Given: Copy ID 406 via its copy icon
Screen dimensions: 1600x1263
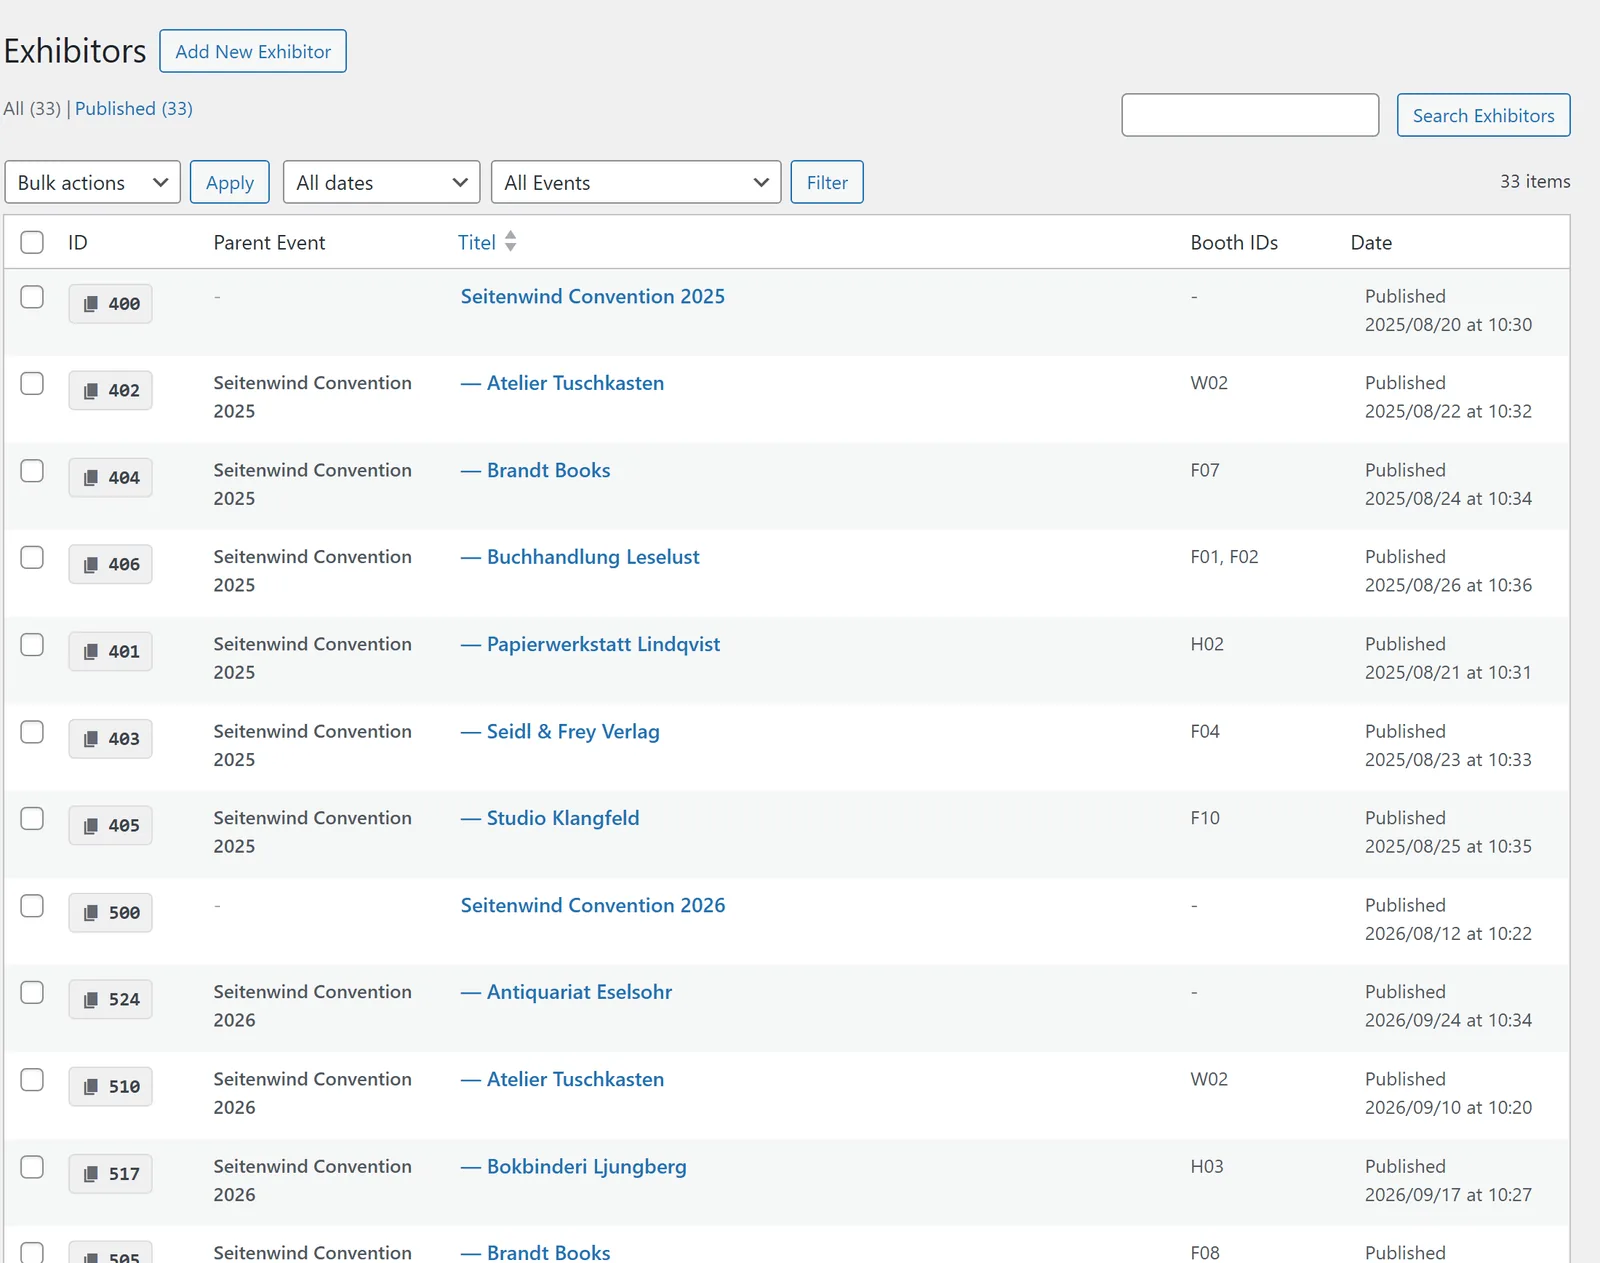Looking at the screenshot, I should click(x=90, y=565).
